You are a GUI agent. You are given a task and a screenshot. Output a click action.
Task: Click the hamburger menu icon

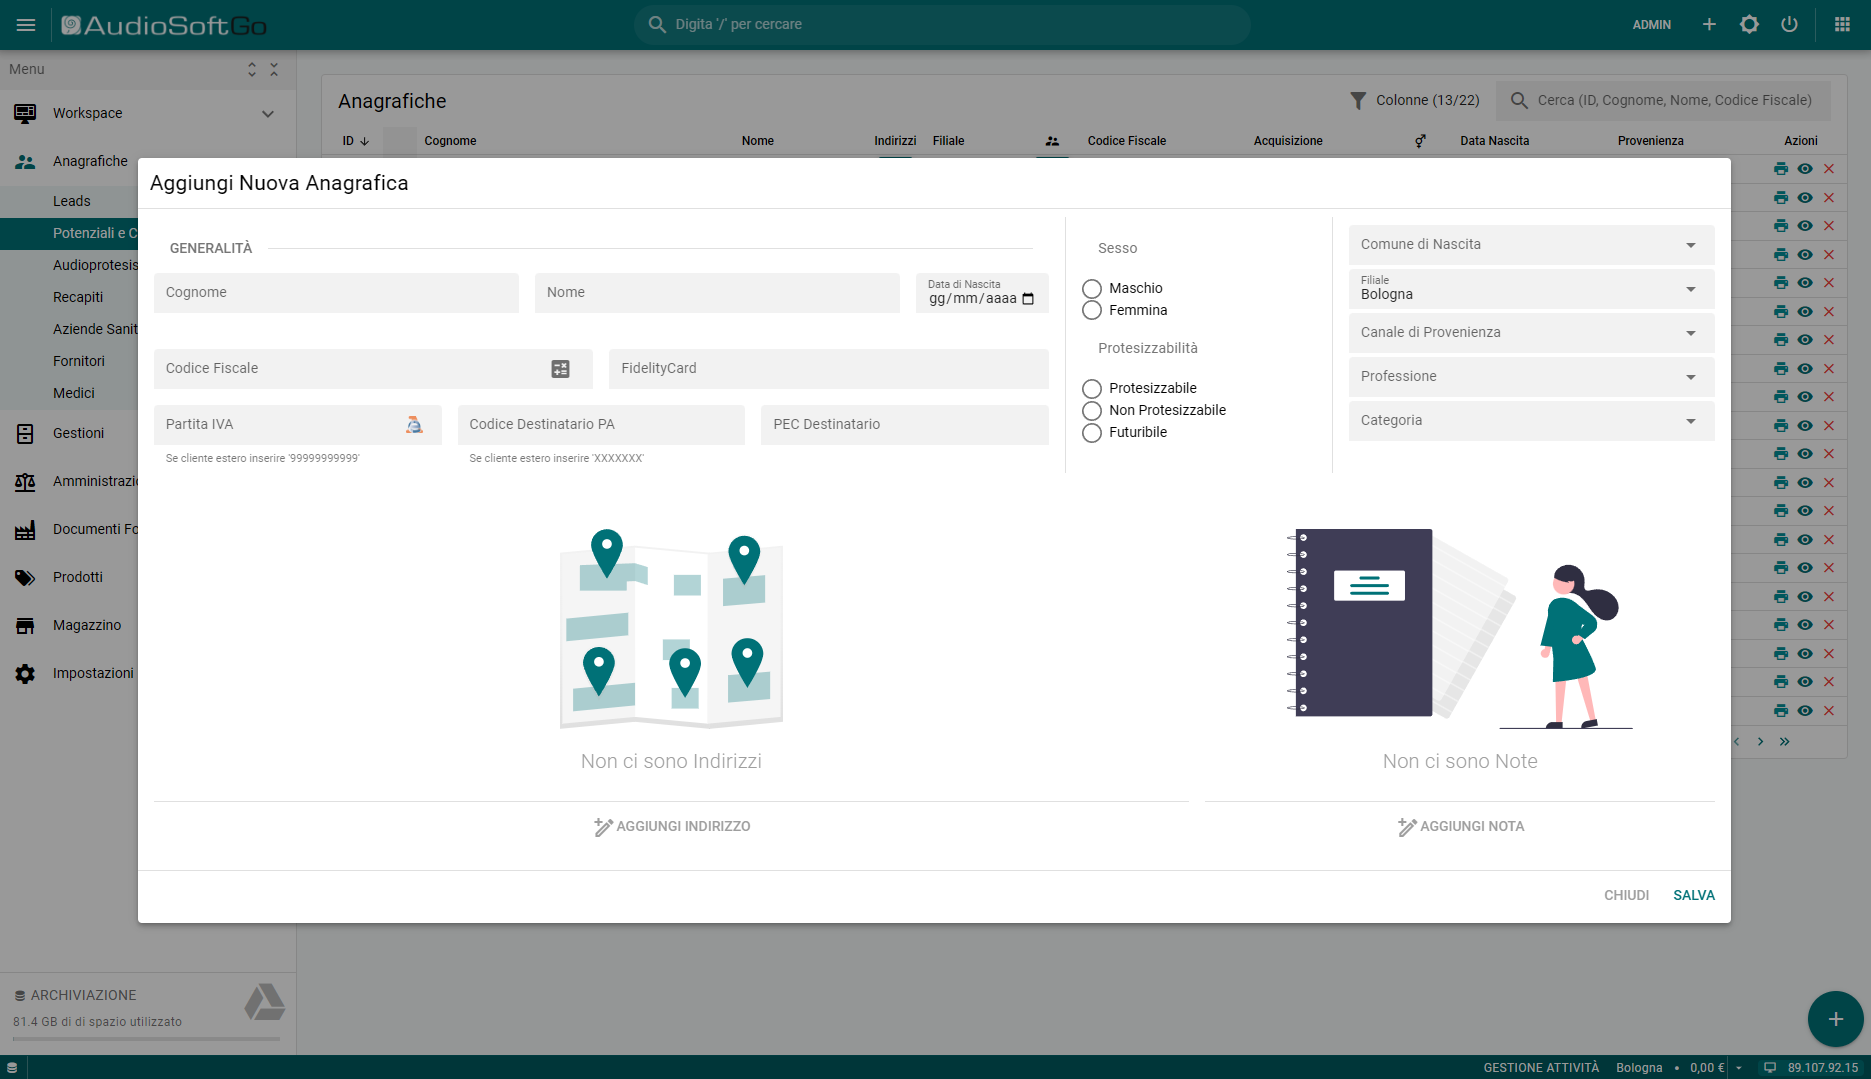coord(26,25)
